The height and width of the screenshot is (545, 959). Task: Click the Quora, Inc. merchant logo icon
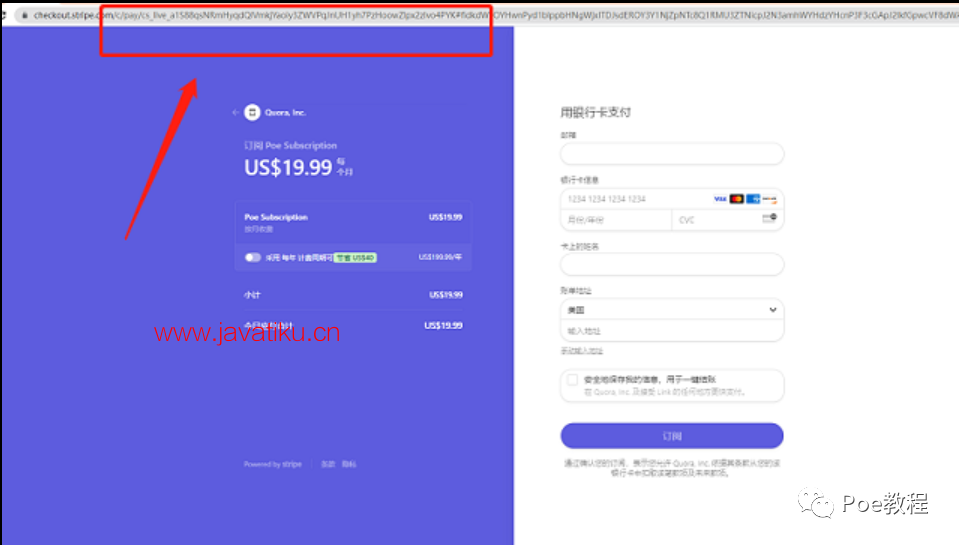[x=252, y=113]
